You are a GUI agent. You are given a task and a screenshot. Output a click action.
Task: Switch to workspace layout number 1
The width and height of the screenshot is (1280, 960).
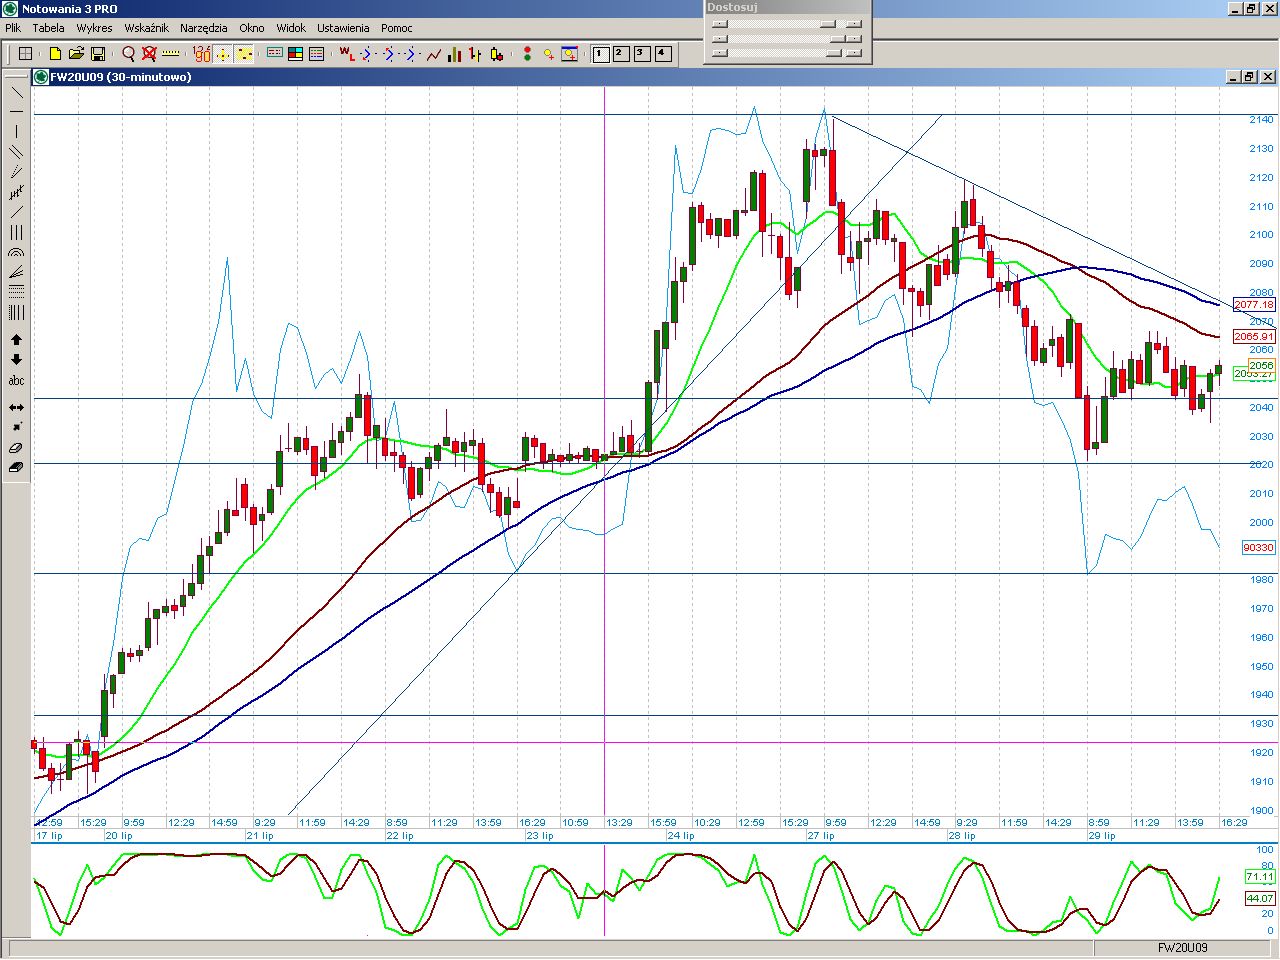[x=600, y=54]
